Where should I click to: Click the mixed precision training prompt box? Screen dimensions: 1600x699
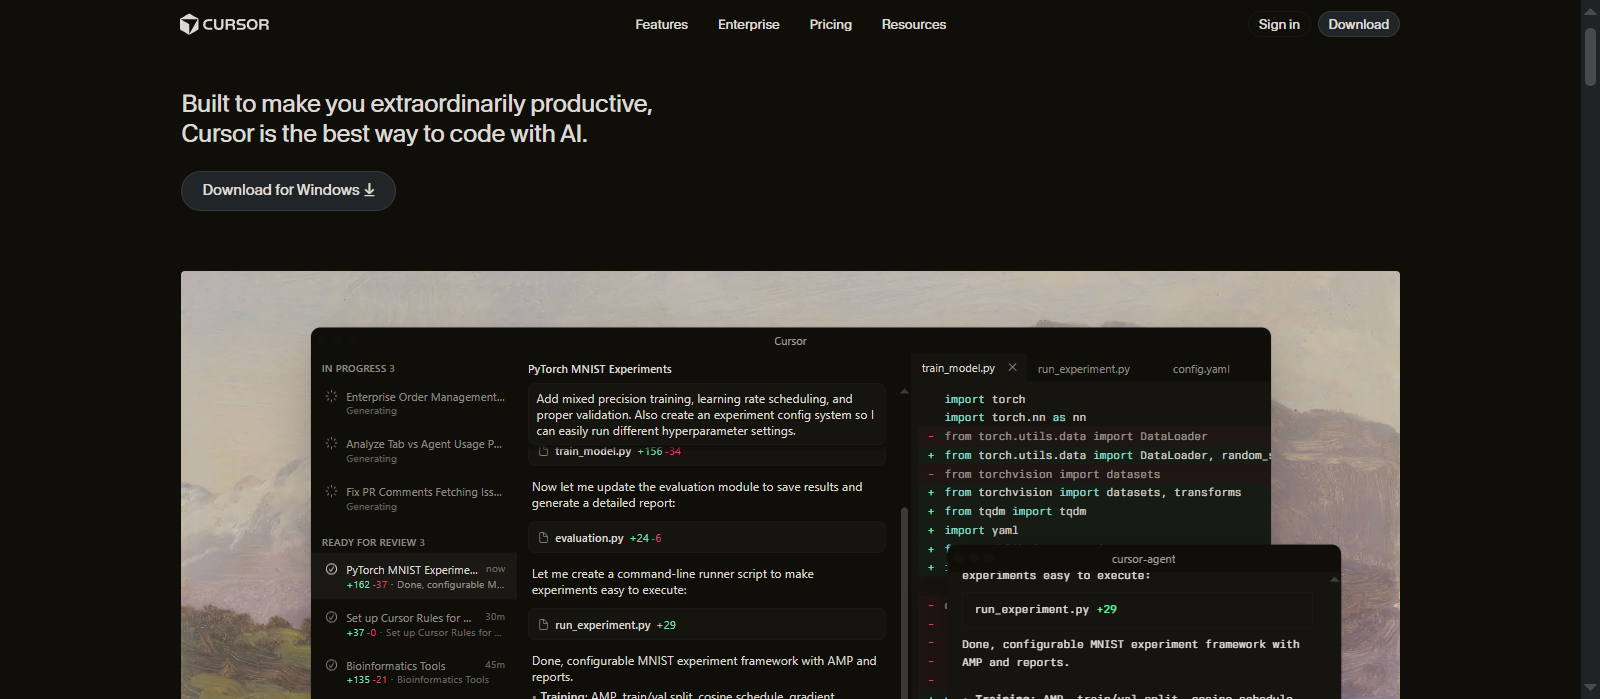706,414
